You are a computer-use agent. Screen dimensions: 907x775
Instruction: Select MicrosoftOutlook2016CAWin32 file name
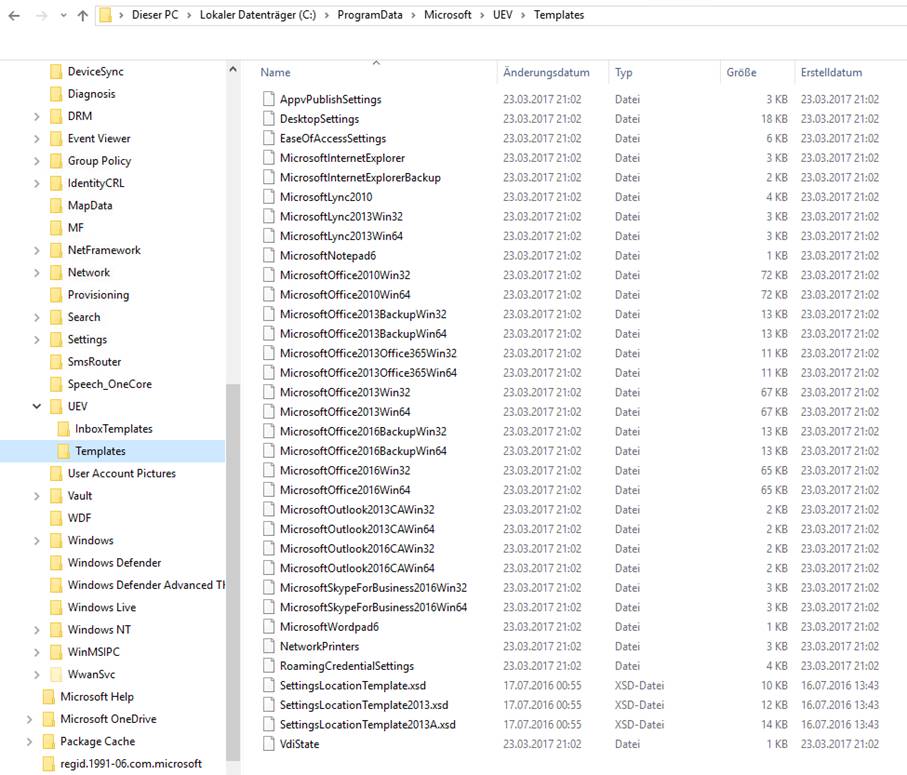357,549
